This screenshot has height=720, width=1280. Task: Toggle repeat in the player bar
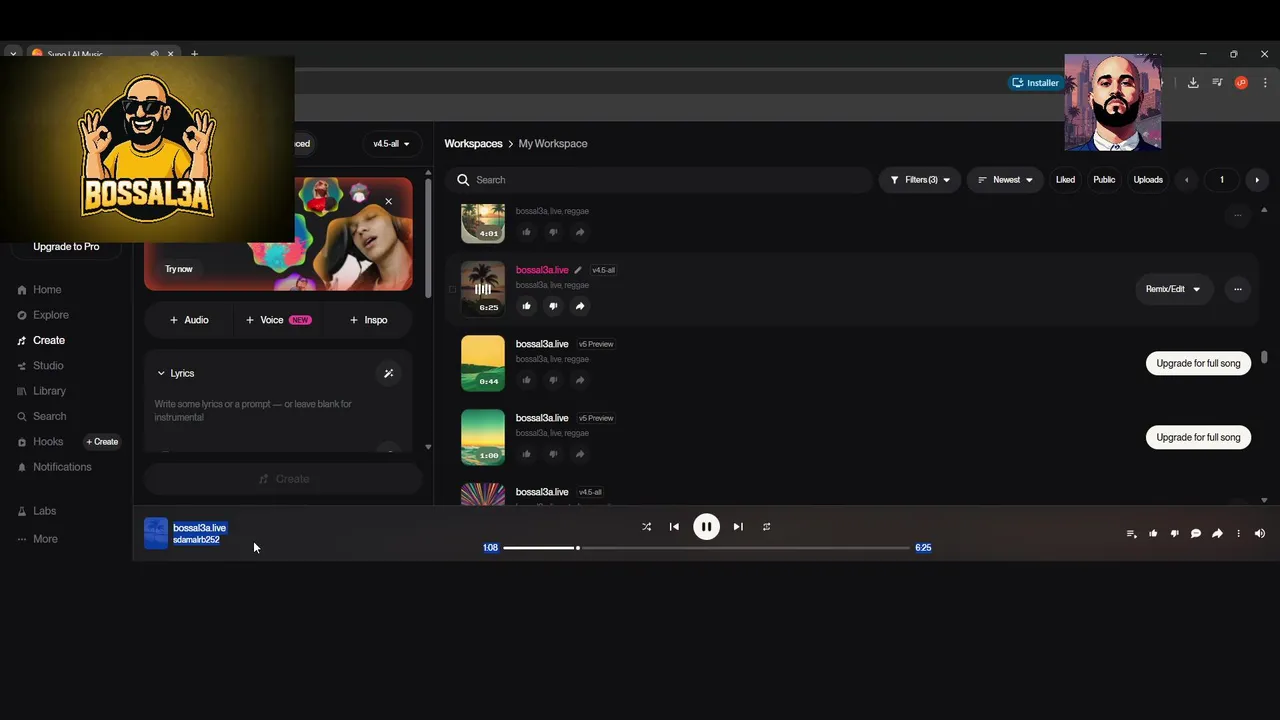point(766,527)
